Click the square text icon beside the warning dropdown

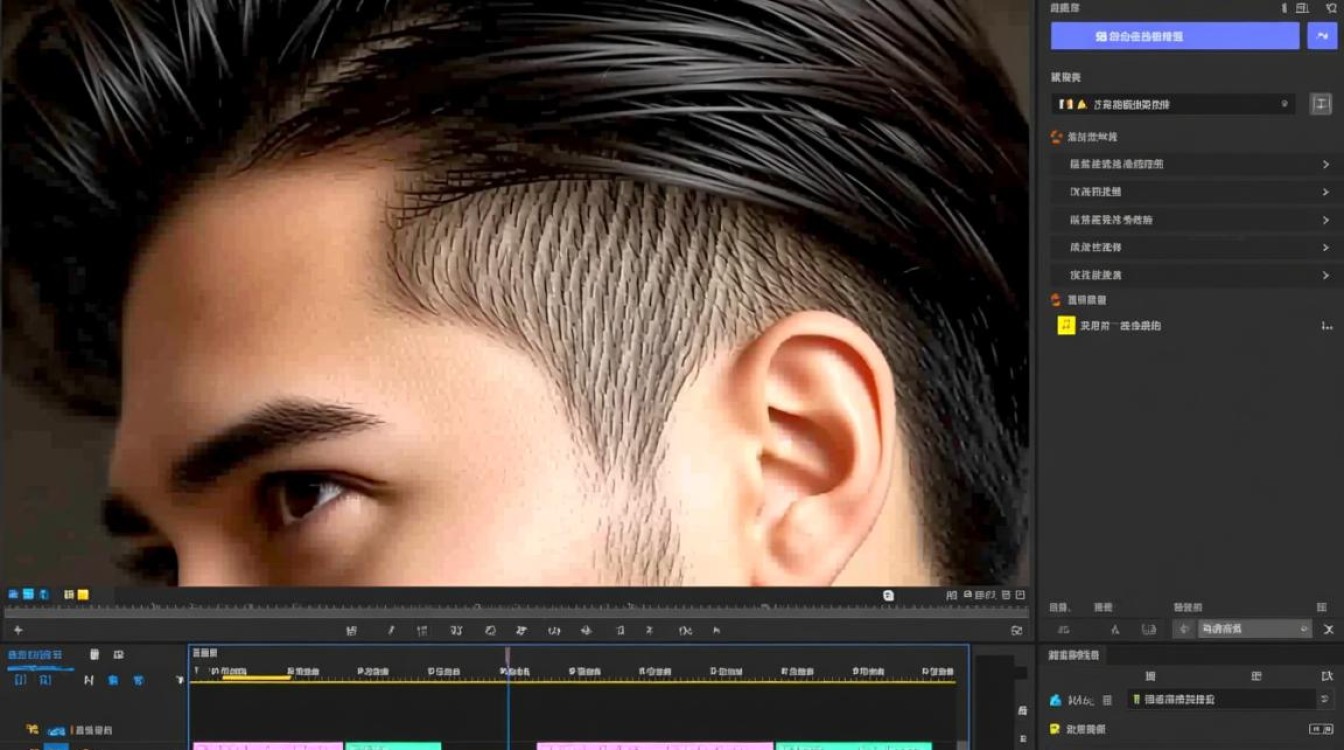click(1322, 104)
